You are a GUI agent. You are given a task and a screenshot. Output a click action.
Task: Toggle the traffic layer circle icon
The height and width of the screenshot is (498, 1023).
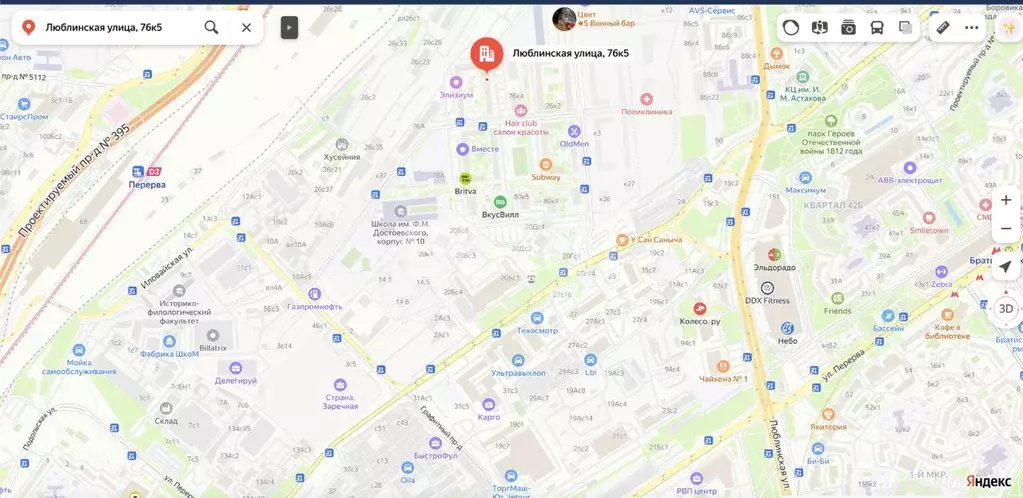tap(791, 27)
